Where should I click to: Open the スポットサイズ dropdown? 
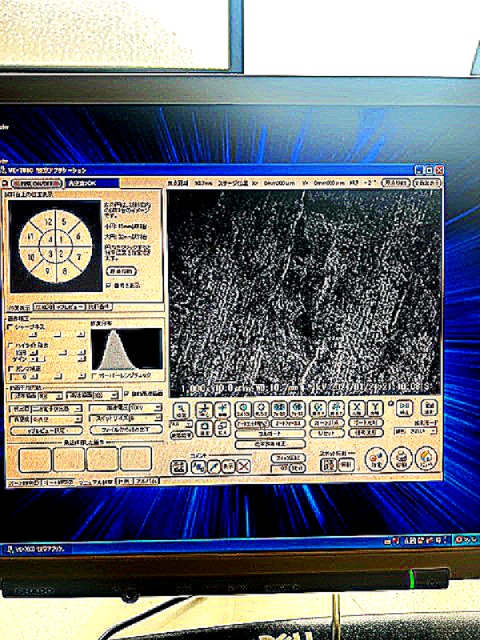[145, 418]
